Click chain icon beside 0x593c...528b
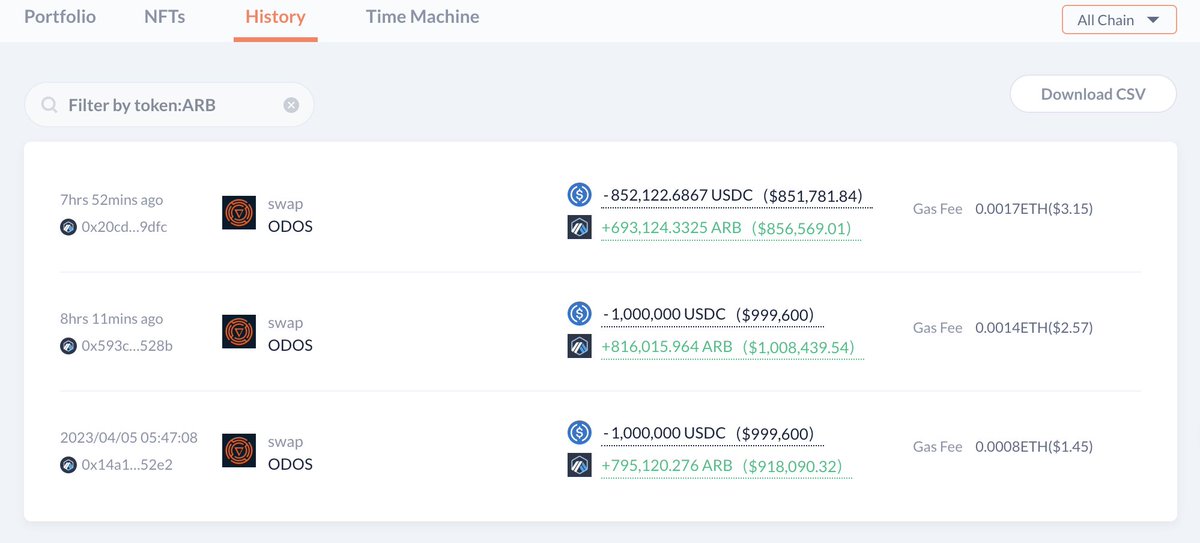The width and height of the screenshot is (1200, 543). [68, 346]
